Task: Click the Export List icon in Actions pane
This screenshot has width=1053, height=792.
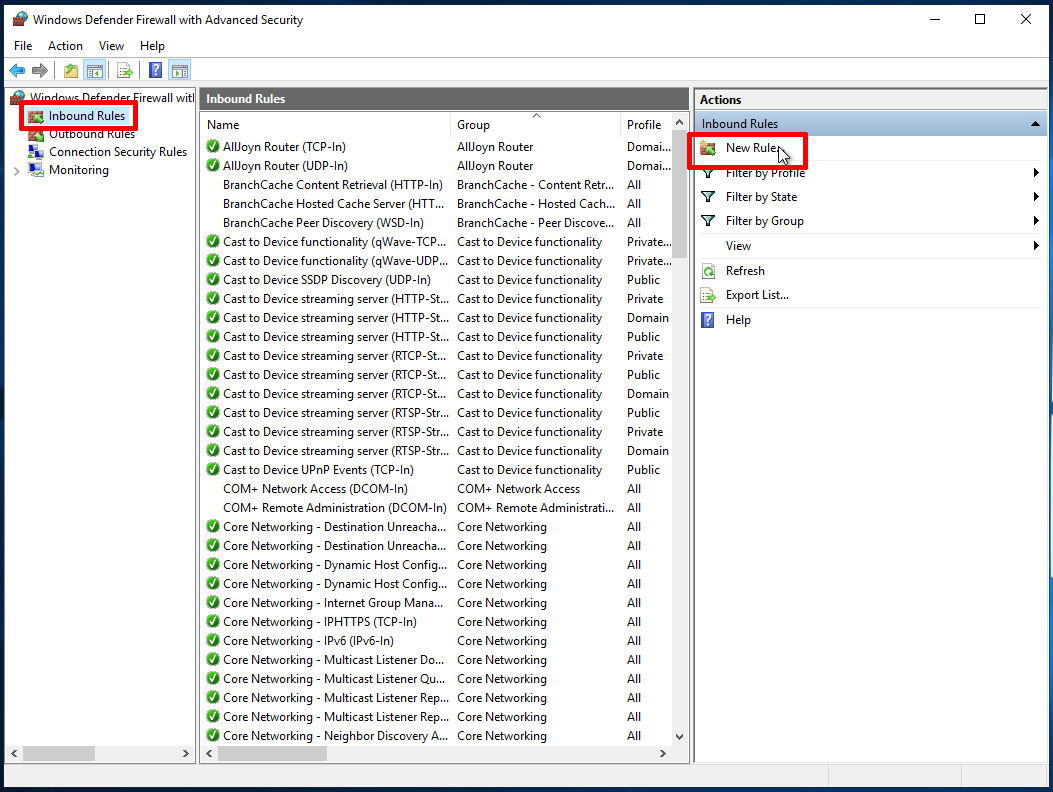Action: (x=708, y=295)
